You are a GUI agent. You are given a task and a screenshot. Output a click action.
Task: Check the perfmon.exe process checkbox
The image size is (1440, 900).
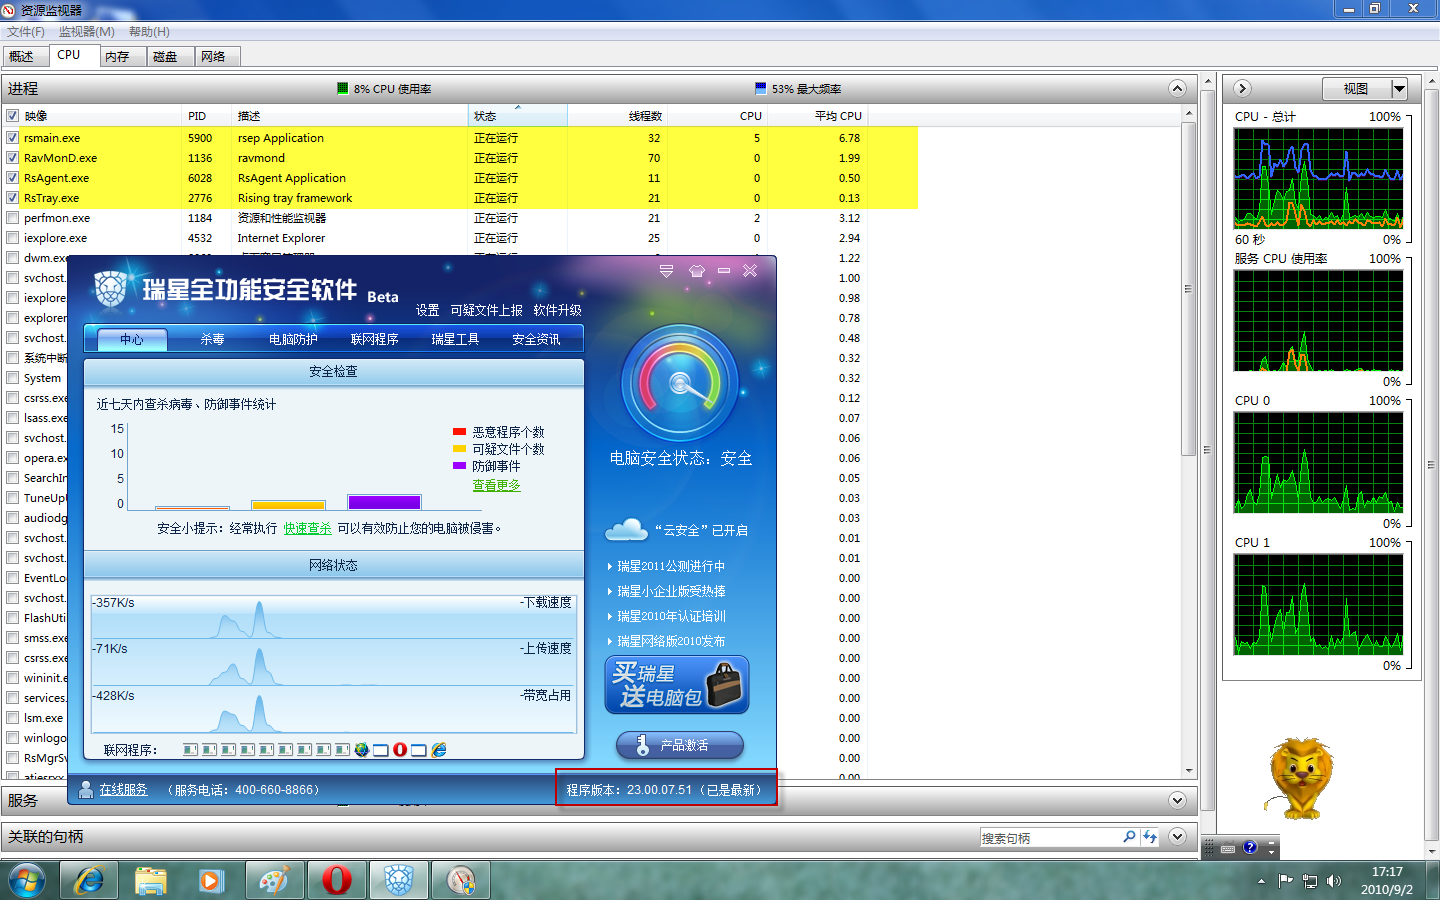point(13,218)
